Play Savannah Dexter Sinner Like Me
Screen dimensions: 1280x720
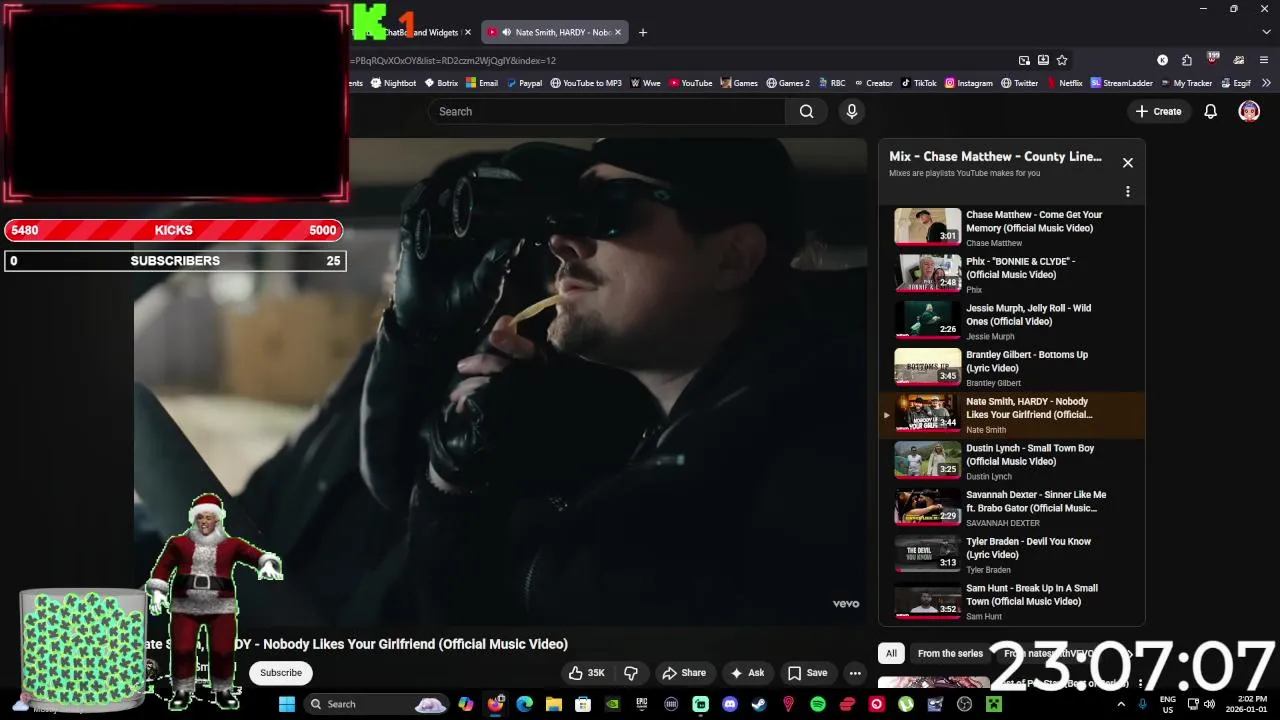point(1012,509)
